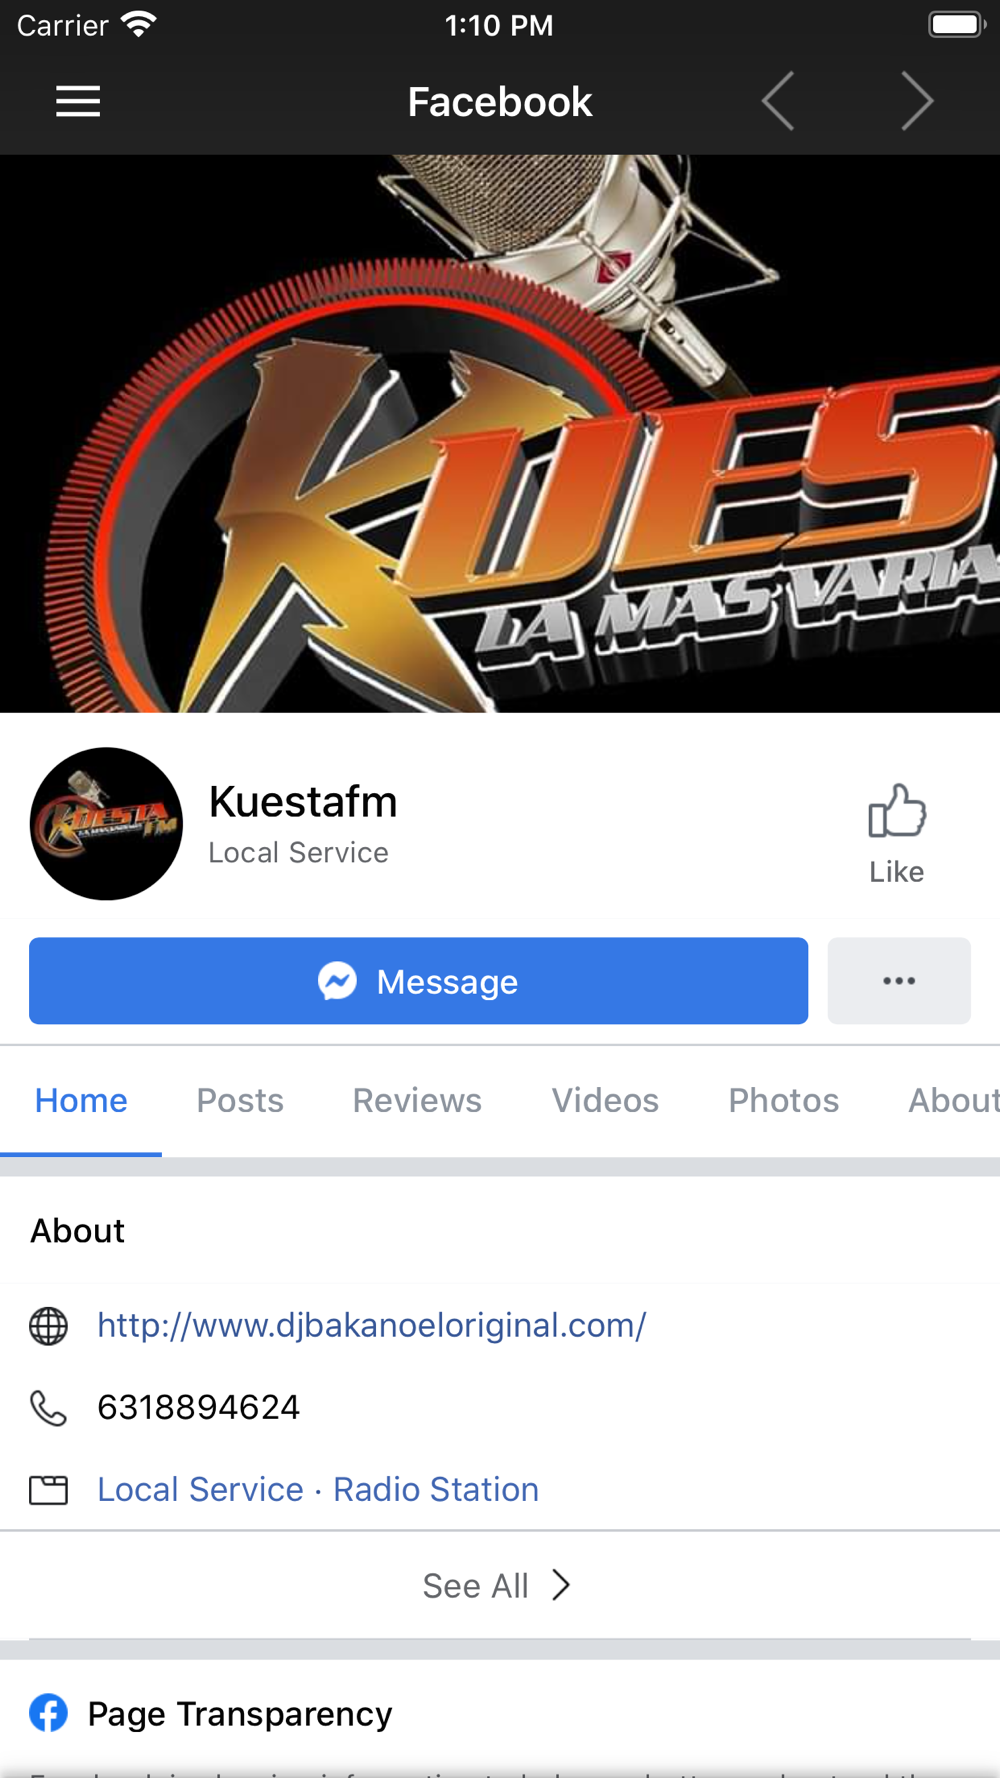This screenshot has width=1000, height=1778.
Task: Tap the back navigation arrow
Action: click(778, 101)
